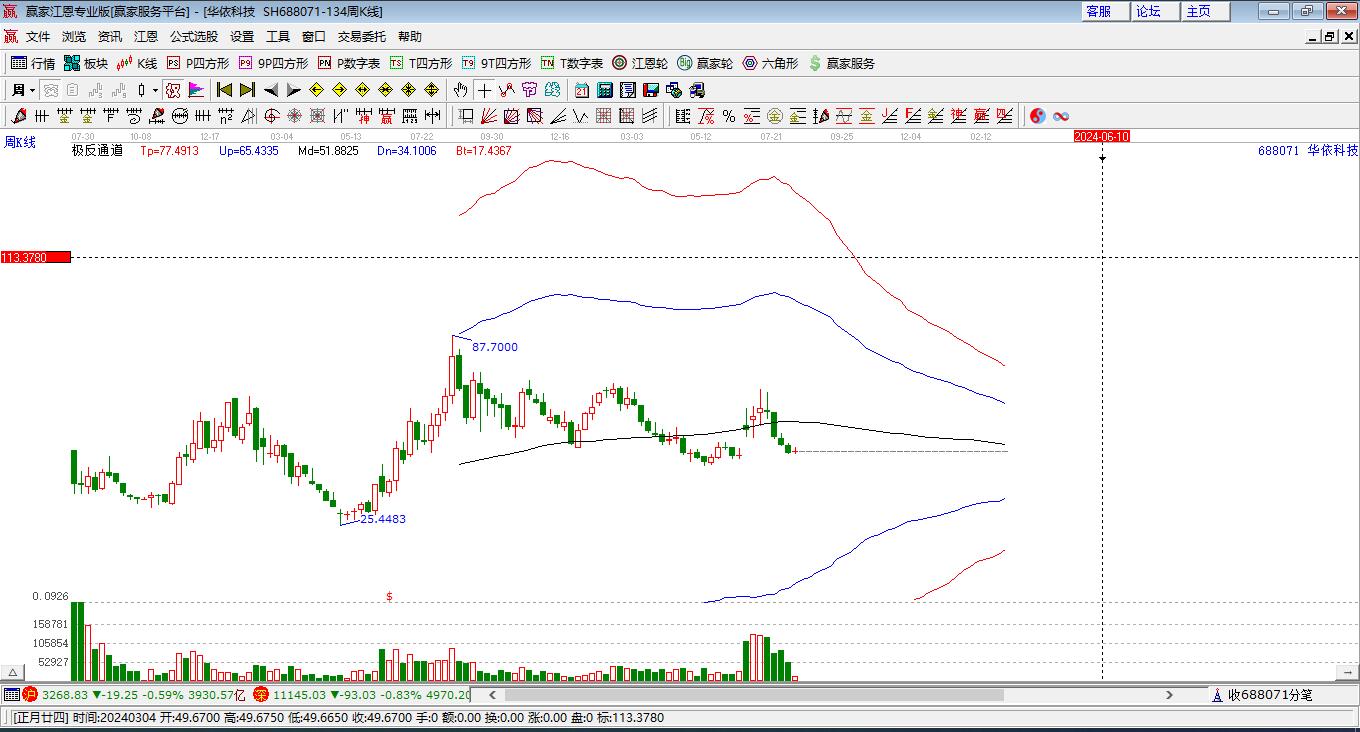The width and height of the screenshot is (1360, 732).
Task: Open the 行情 market quotes view
Action: [33, 63]
